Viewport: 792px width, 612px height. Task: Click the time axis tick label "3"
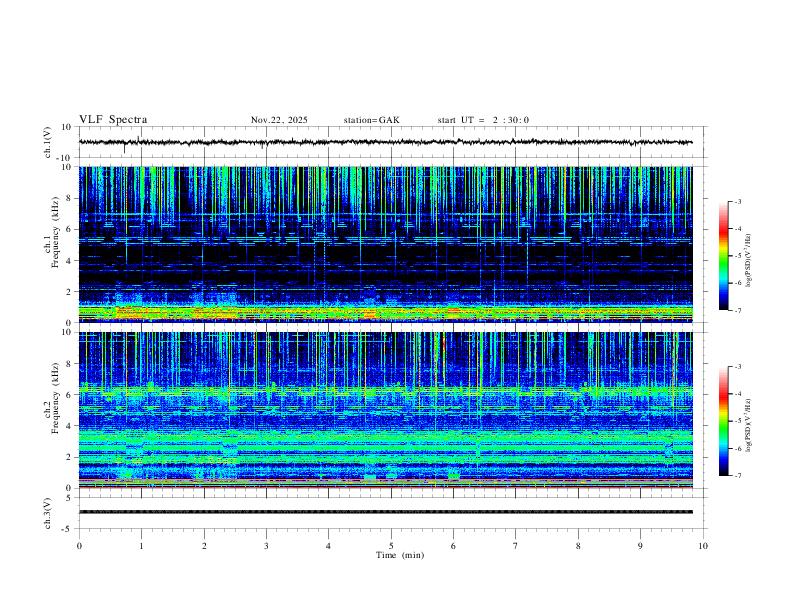point(266,546)
